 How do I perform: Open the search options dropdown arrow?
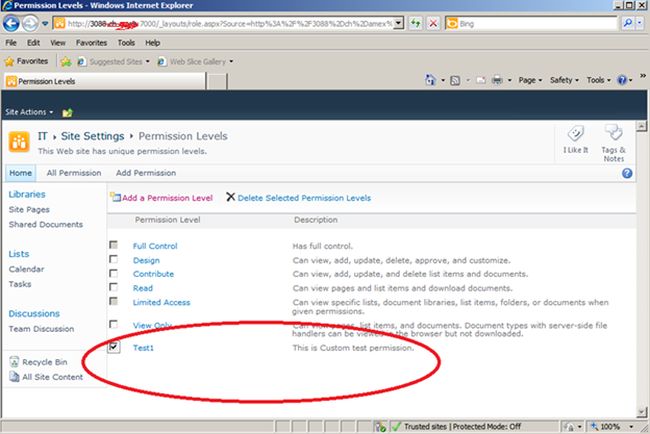(640, 23)
